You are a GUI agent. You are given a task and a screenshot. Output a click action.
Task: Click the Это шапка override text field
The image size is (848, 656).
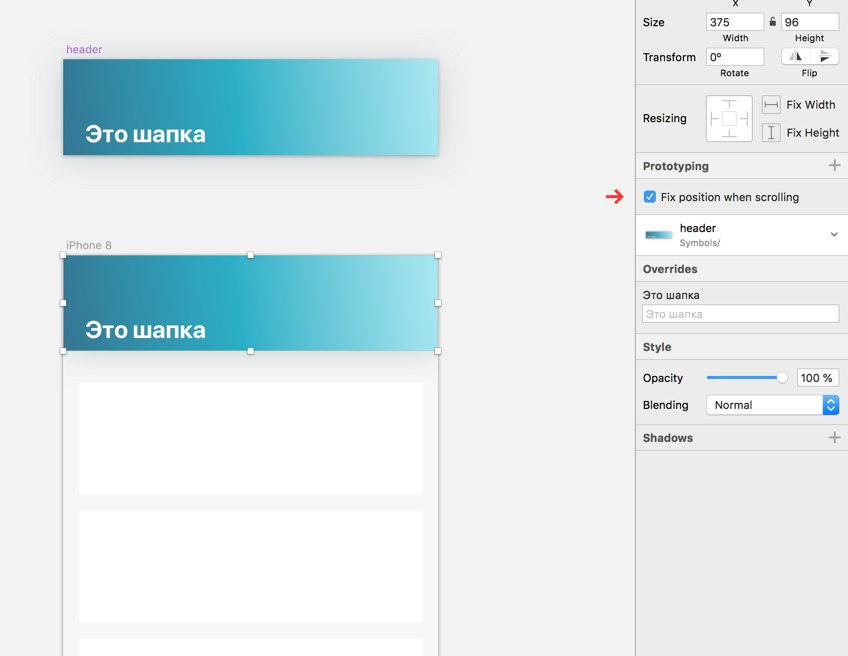click(x=740, y=314)
